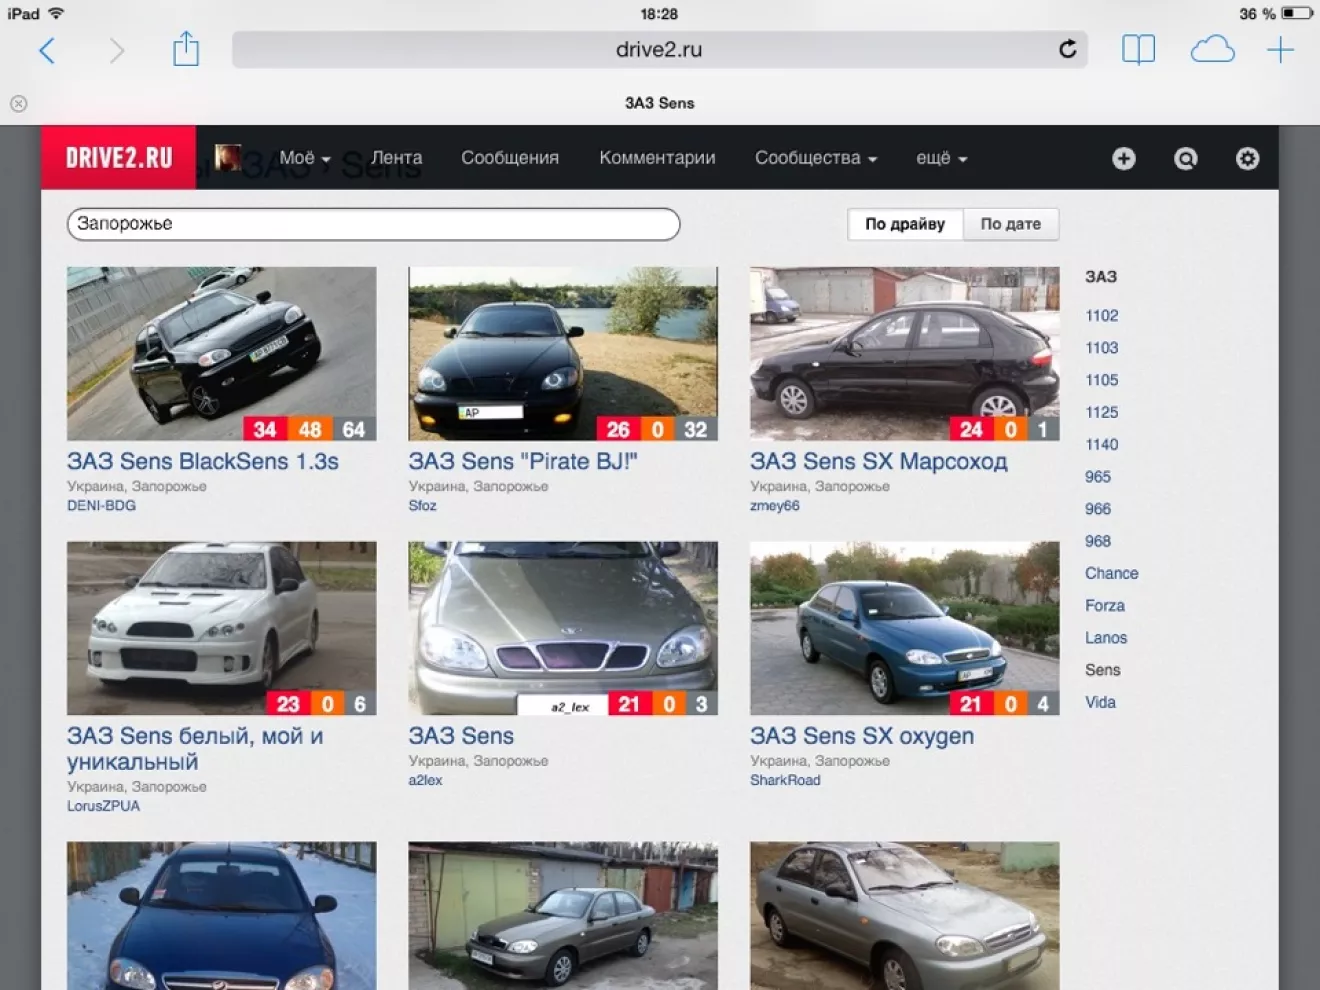Image resolution: width=1320 pixels, height=990 pixels.
Task: Open user a2lex profile
Action: pyautogui.click(x=425, y=779)
